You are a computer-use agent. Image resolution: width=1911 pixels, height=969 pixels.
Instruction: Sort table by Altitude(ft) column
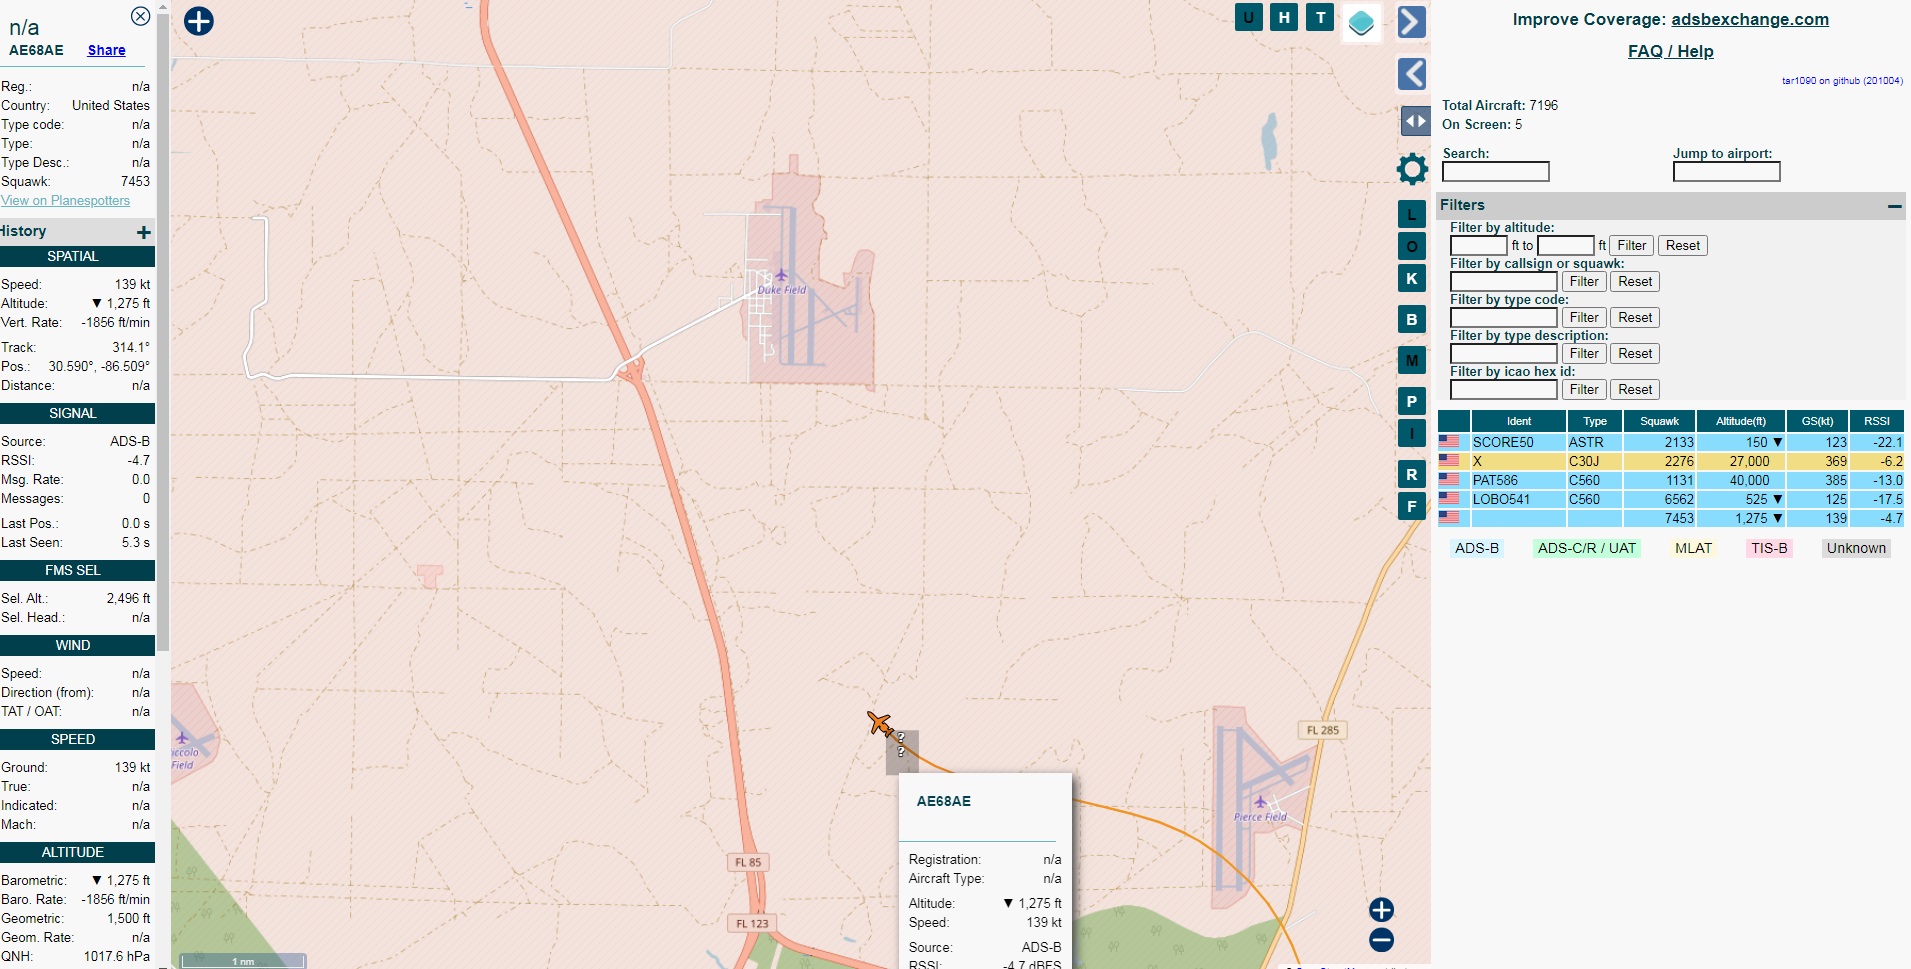coord(1741,421)
